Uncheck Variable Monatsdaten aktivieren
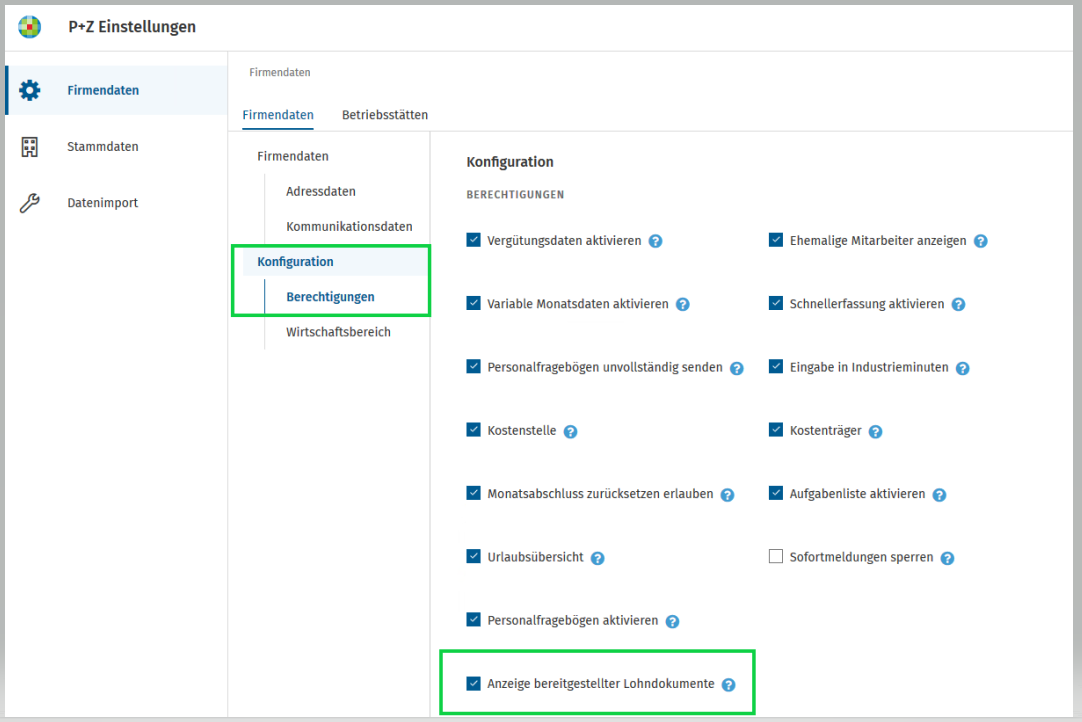Screen dimensions: 1082x722 click(x=473, y=303)
